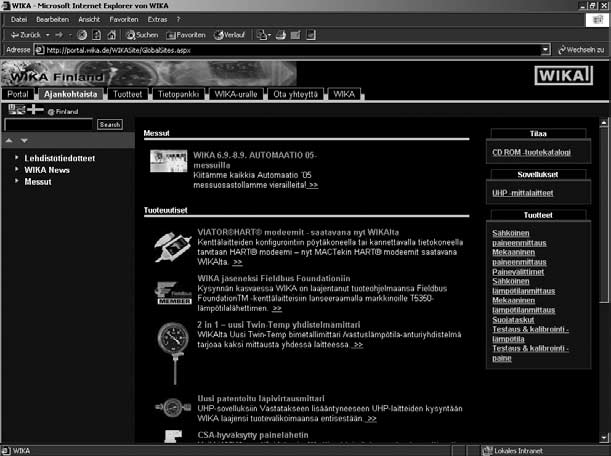Click the Search button
This screenshot has height=456, width=611.
tap(110, 125)
